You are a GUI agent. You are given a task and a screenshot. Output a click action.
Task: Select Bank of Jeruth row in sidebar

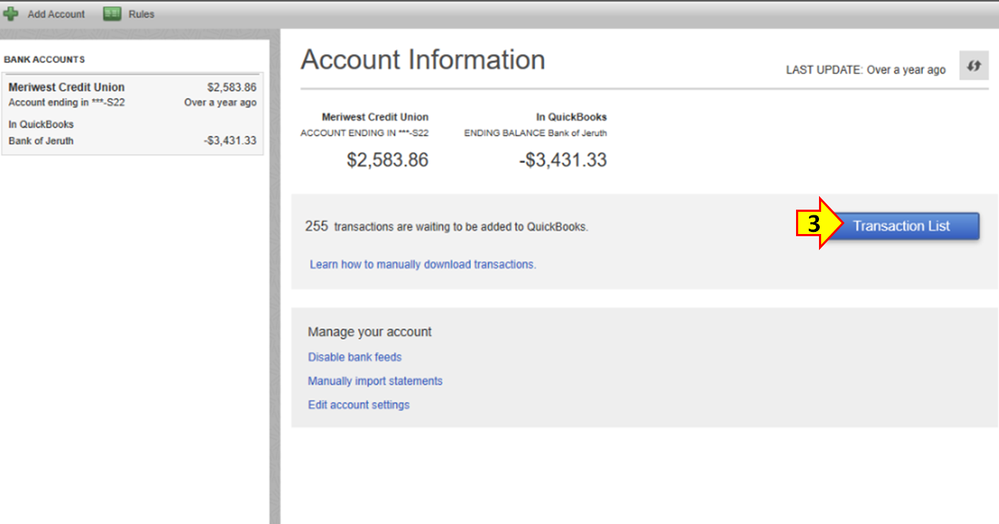[41, 141]
